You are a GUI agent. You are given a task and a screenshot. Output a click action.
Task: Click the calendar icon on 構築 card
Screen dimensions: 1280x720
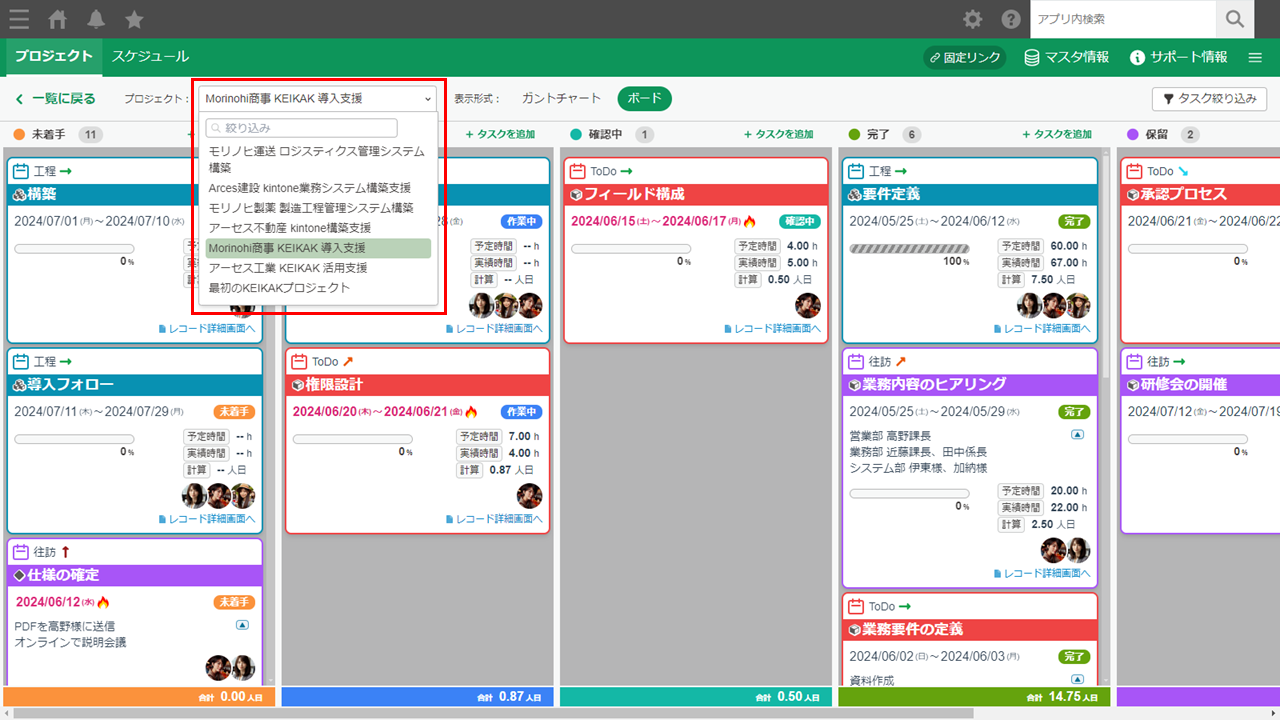[x=21, y=171]
